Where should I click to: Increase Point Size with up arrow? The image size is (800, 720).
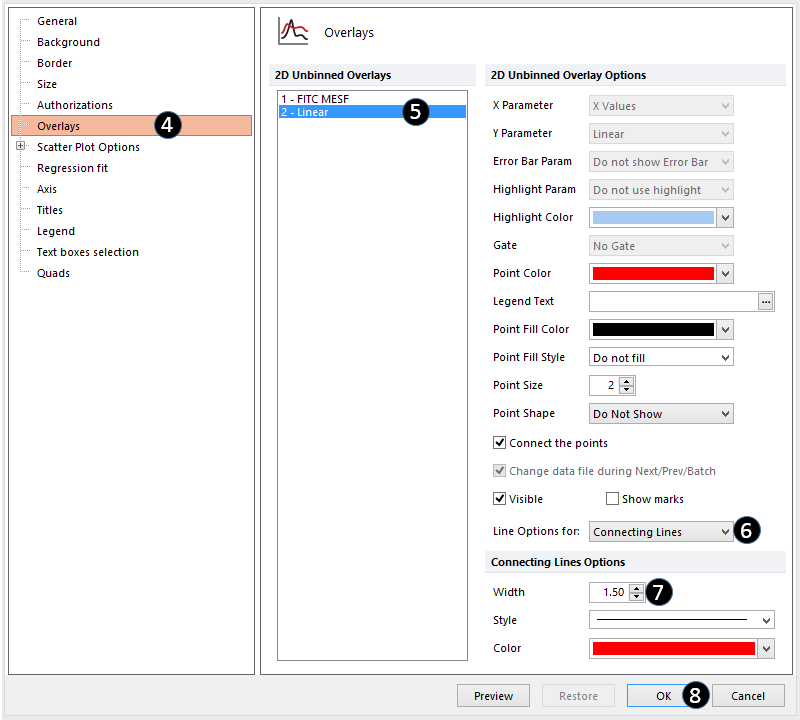[x=627, y=381]
